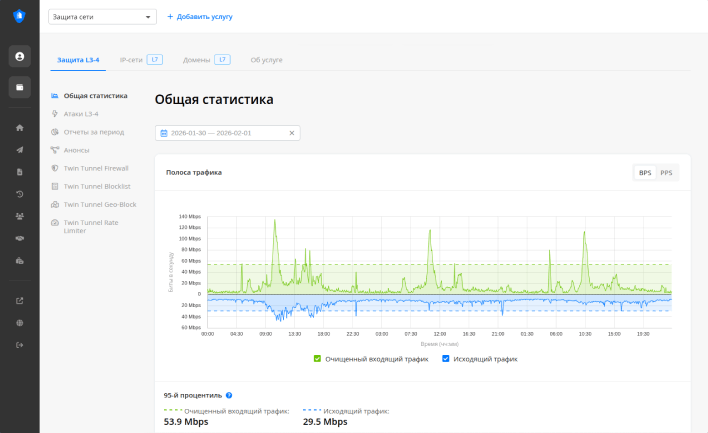
Task: Open the Защита сети service dropdown
Action: click(102, 17)
